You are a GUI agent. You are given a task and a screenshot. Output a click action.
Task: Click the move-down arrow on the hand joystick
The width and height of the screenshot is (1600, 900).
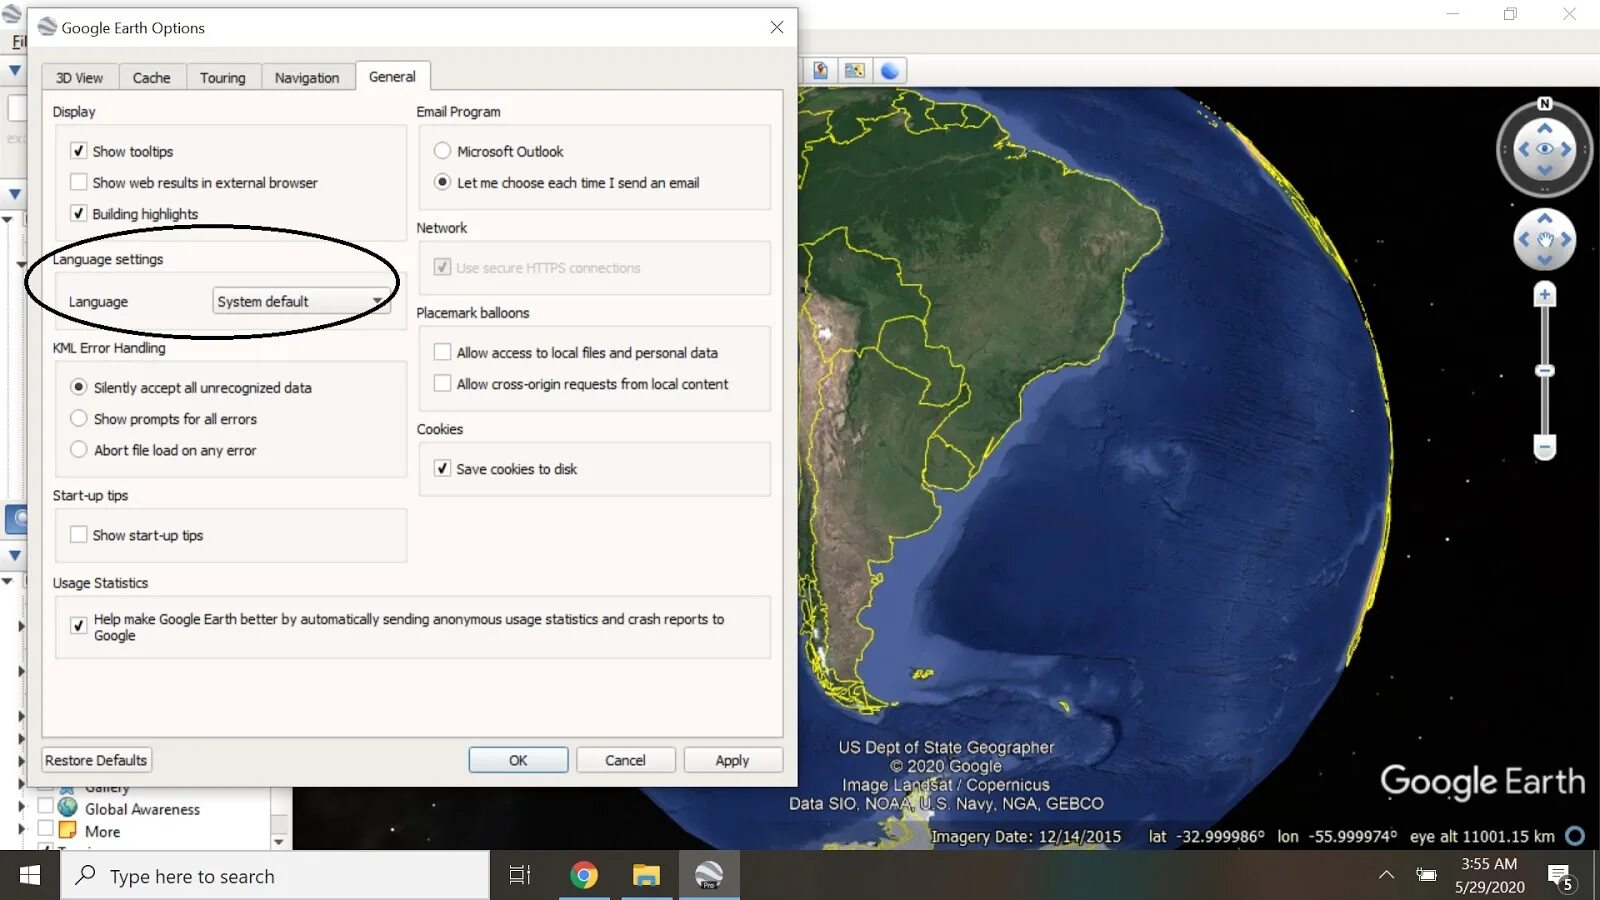1545,260
